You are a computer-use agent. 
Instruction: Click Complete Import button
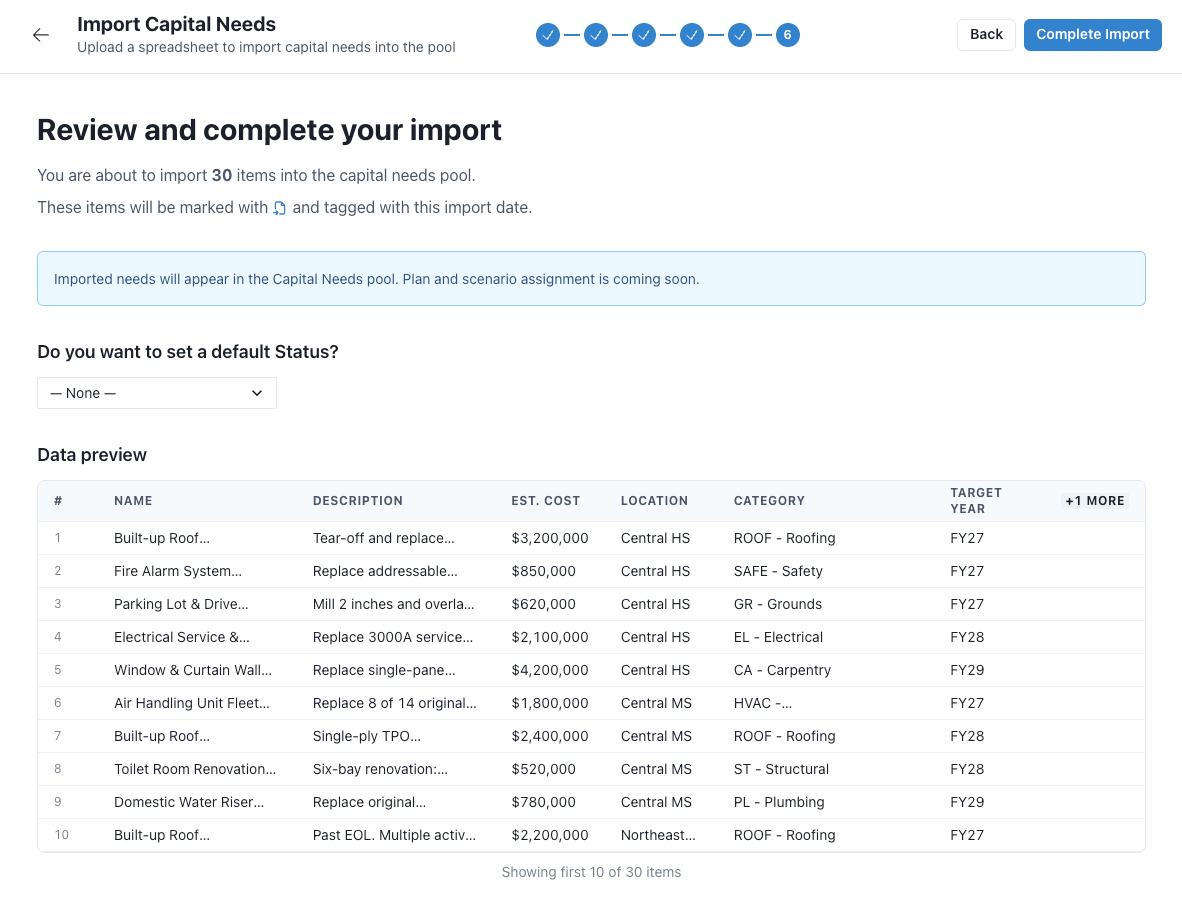click(x=1092, y=35)
